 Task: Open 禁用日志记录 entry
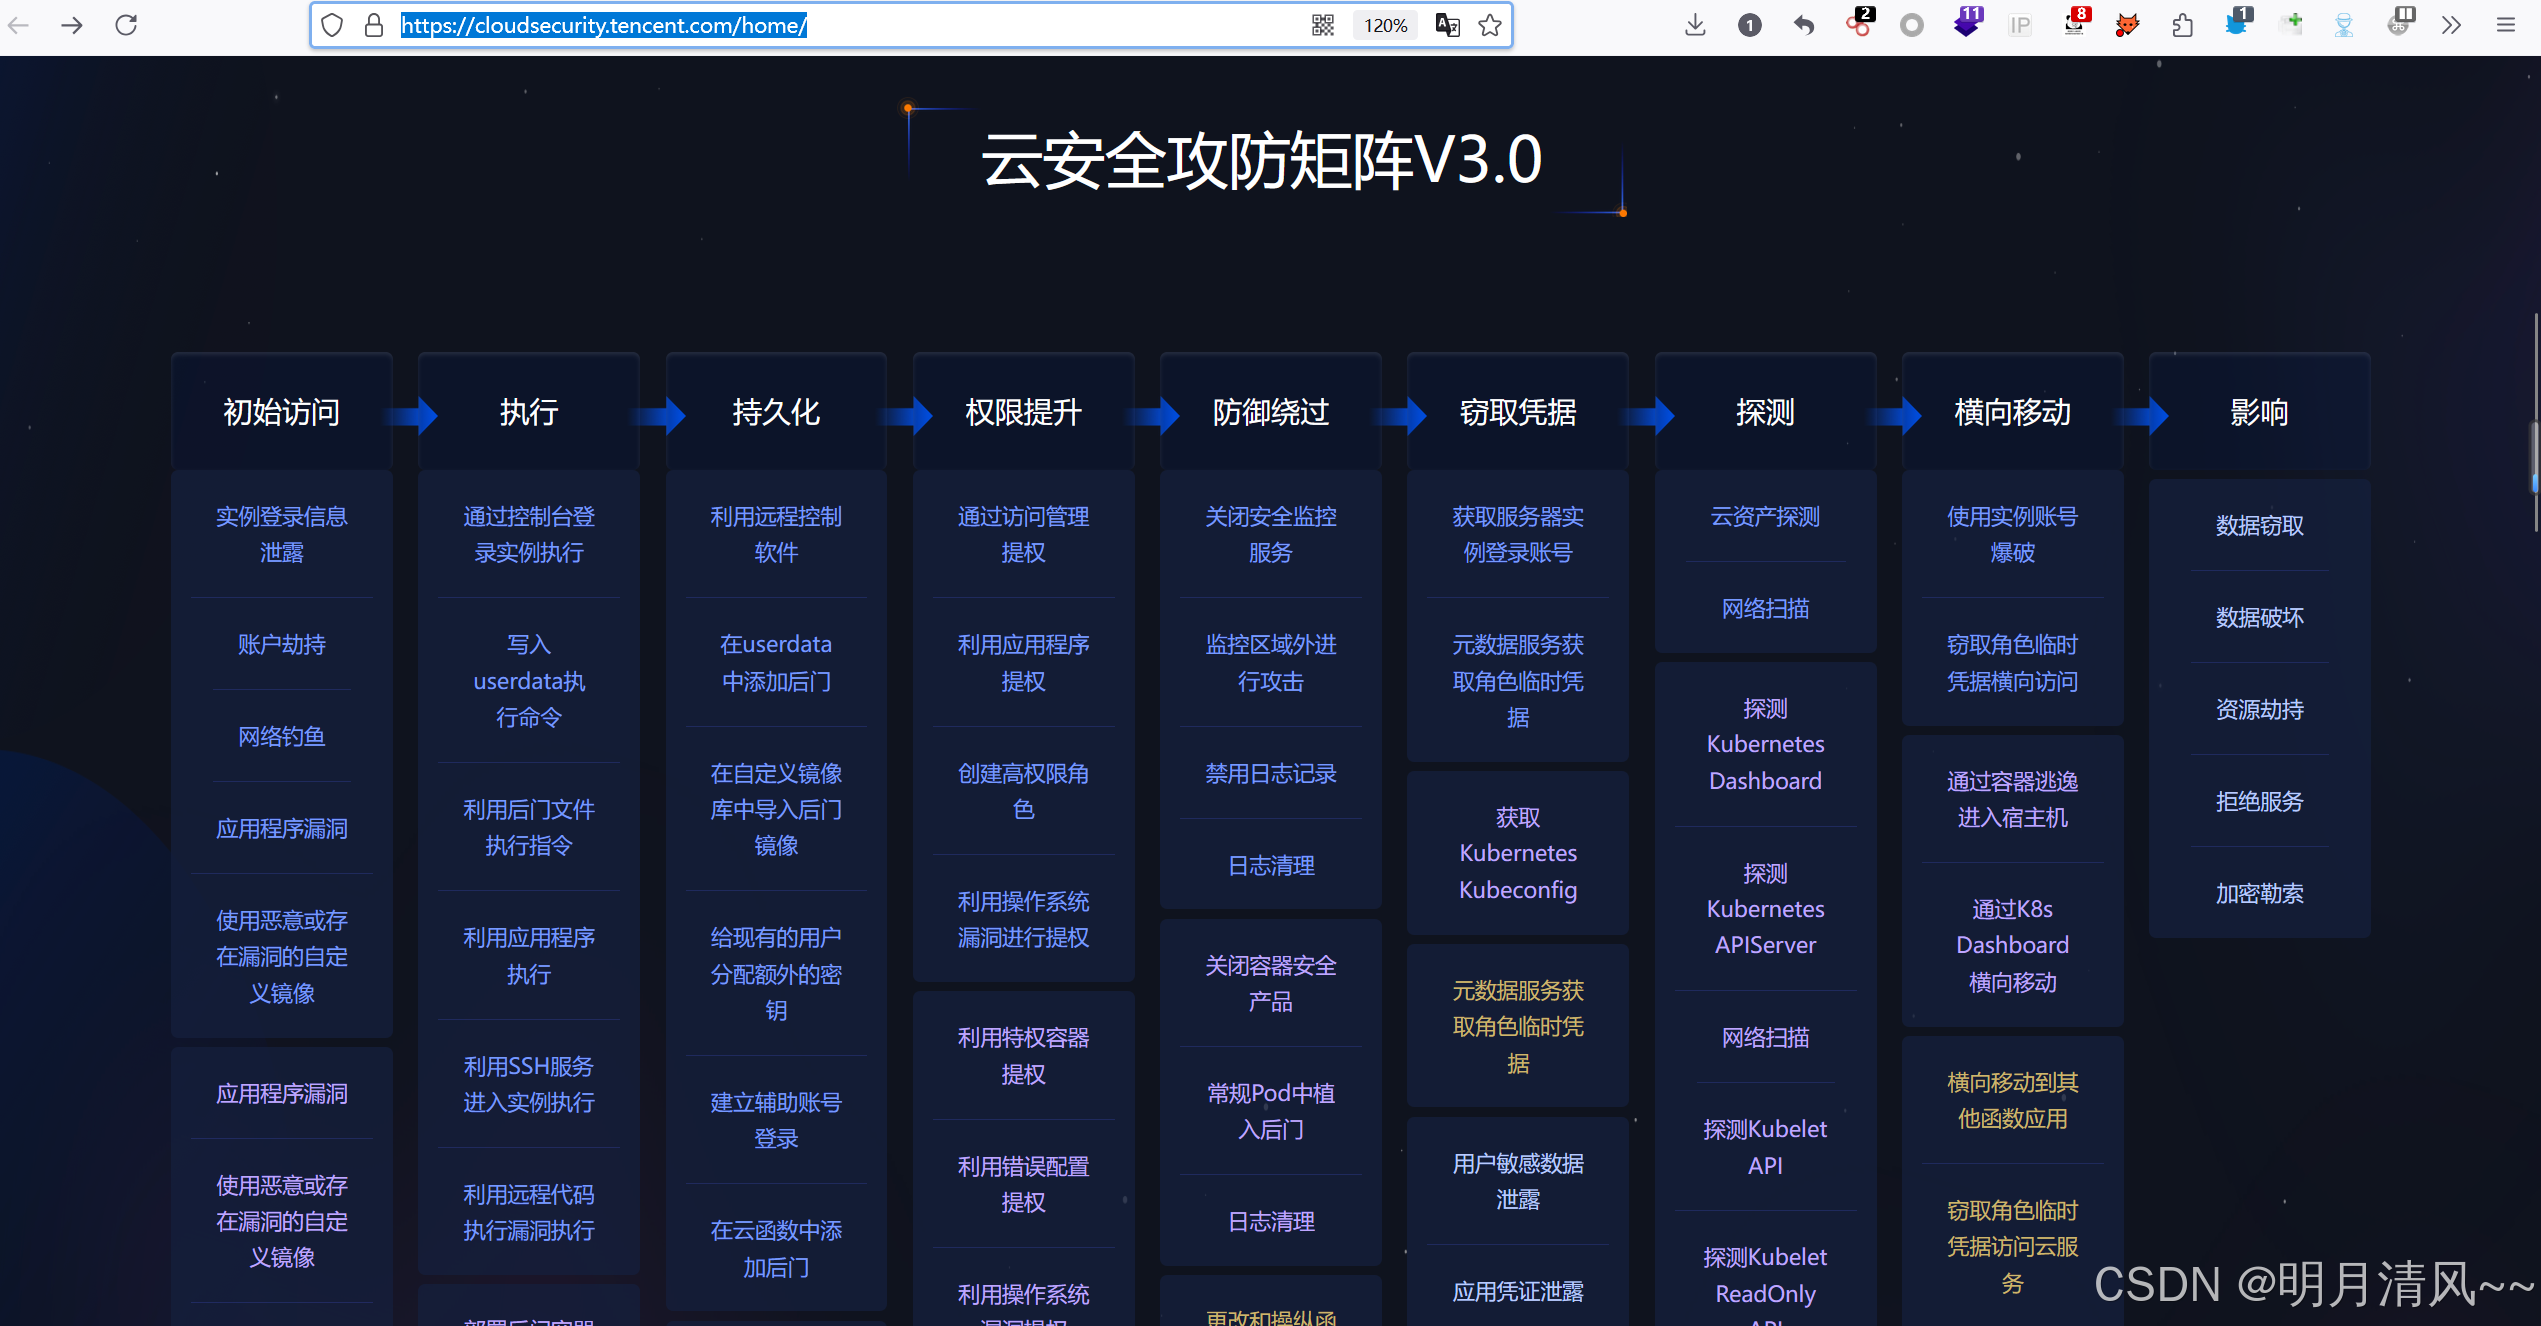[x=1271, y=774]
